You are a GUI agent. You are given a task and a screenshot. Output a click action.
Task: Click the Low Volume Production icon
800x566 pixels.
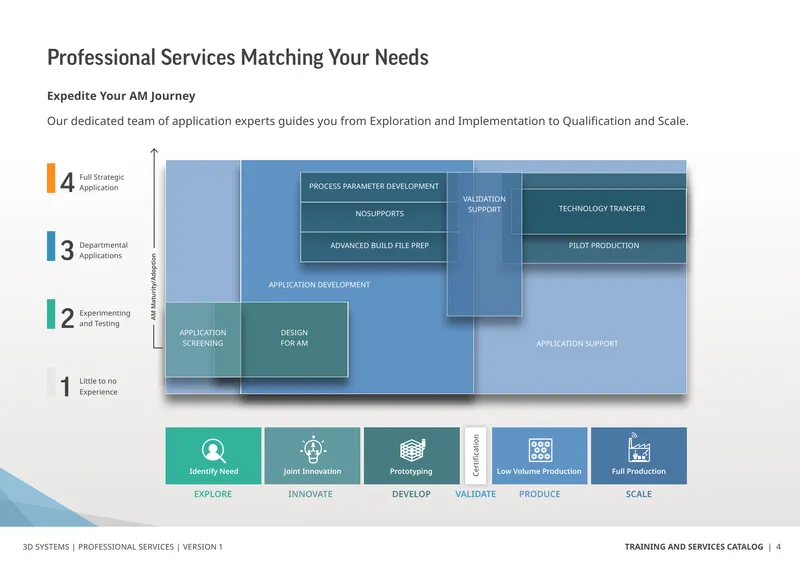pyautogui.click(x=540, y=450)
